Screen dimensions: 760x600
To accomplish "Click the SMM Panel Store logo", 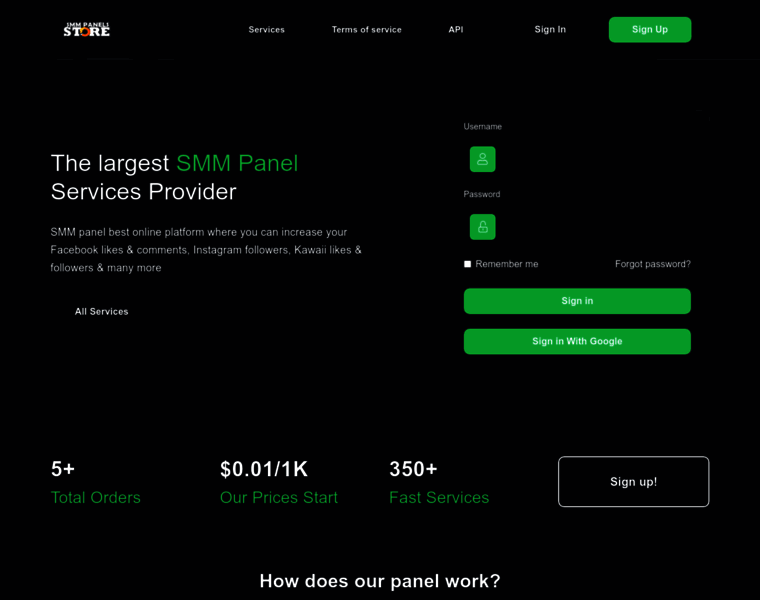I will 87,29.
